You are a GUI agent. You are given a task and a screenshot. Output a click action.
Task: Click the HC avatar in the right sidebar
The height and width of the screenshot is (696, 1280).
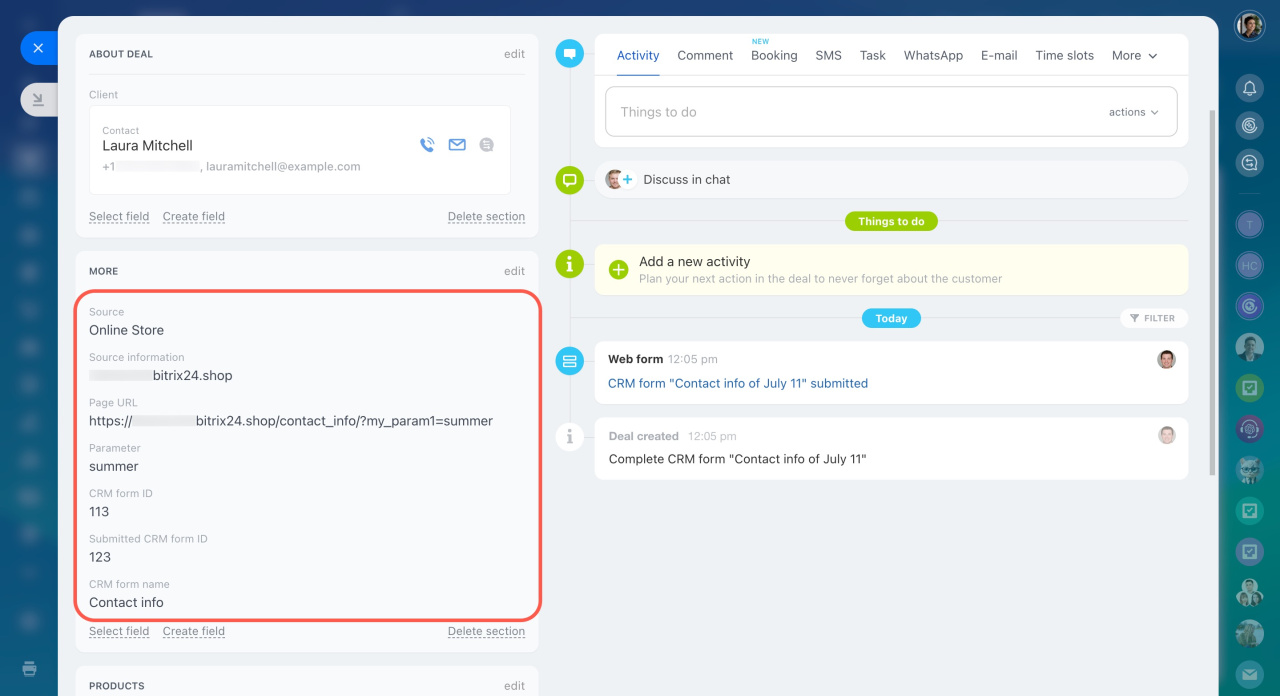(x=1249, y=266)
